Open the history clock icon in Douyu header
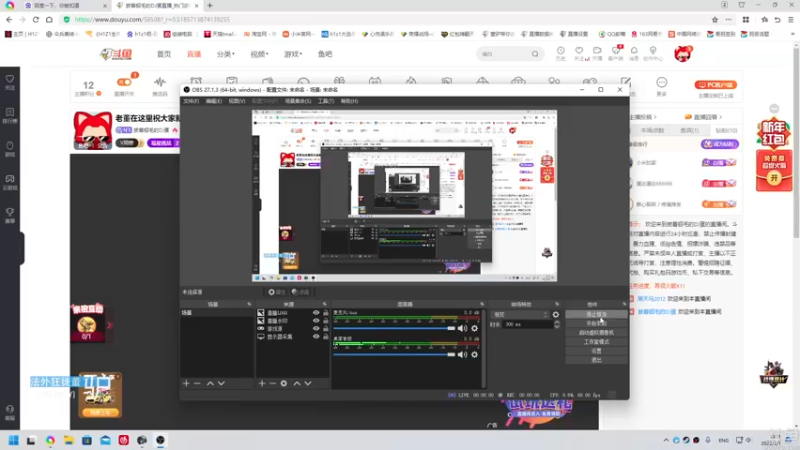This screenshot has height=450, width=800. click(561, 51)
